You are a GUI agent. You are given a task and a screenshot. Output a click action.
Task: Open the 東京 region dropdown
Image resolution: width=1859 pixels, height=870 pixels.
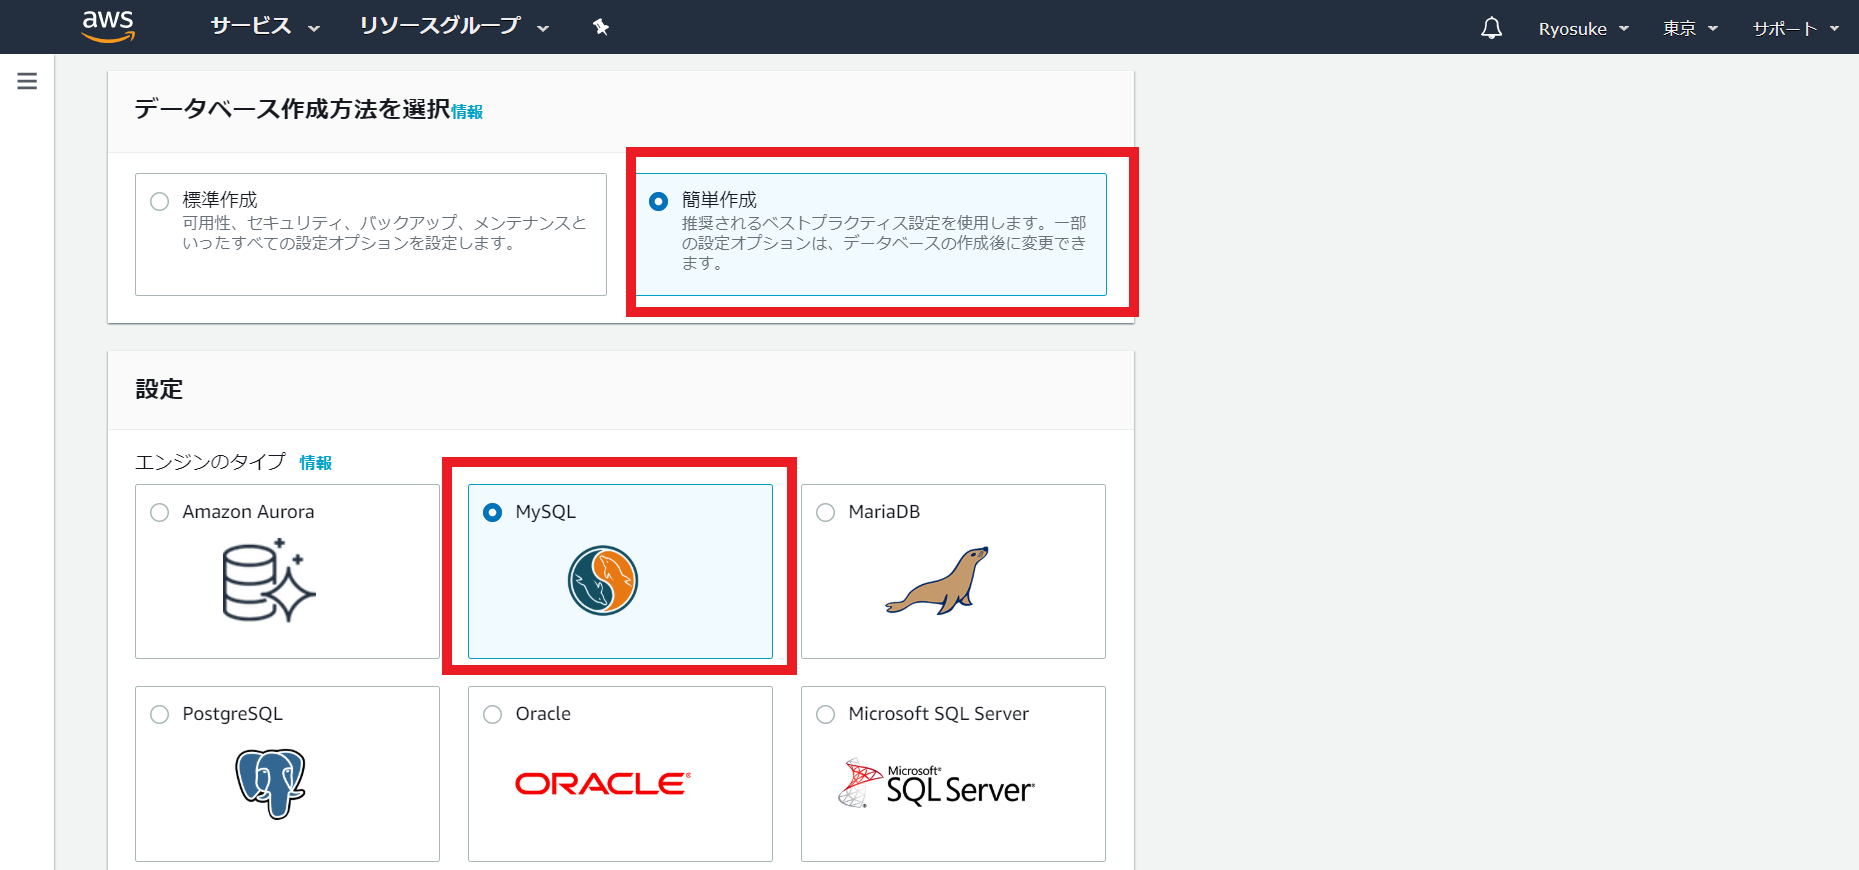(x=1690, y=29)
